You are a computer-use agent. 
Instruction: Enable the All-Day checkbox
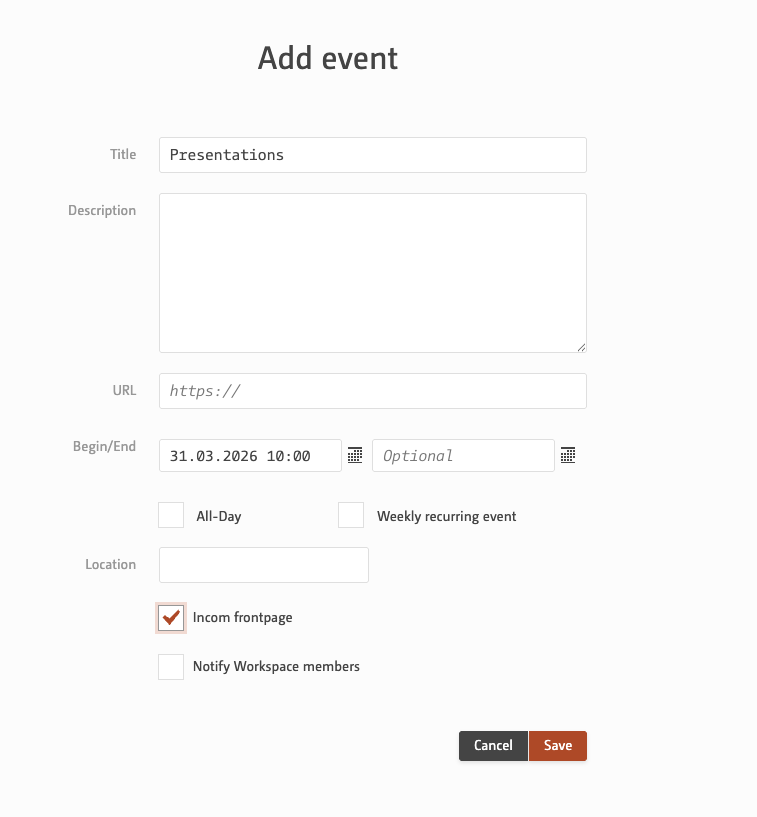(171, 515)
